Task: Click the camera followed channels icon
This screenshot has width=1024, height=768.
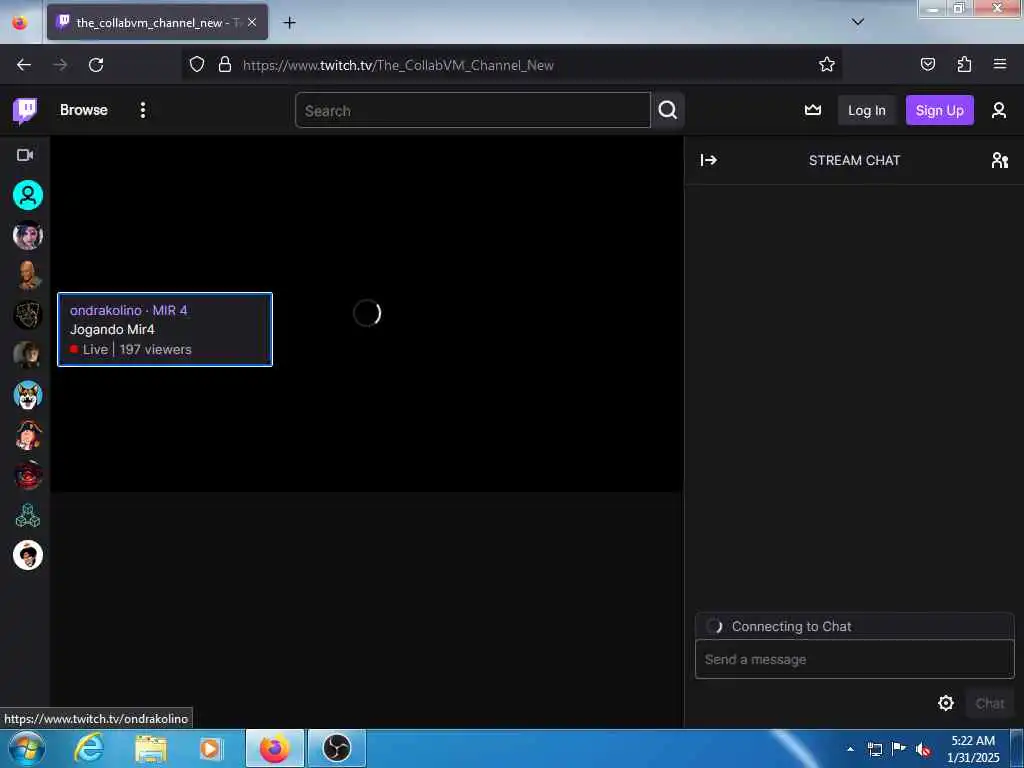Action: (x=25, y=155)
